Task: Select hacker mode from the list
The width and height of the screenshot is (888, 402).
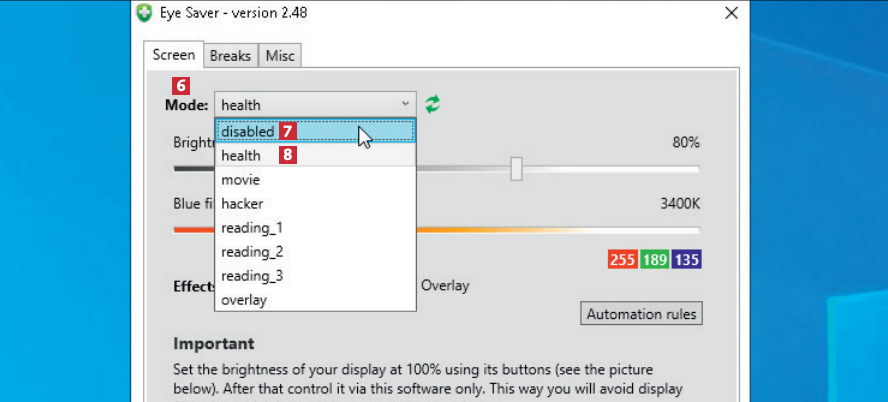Action: (x=242, y=204)
